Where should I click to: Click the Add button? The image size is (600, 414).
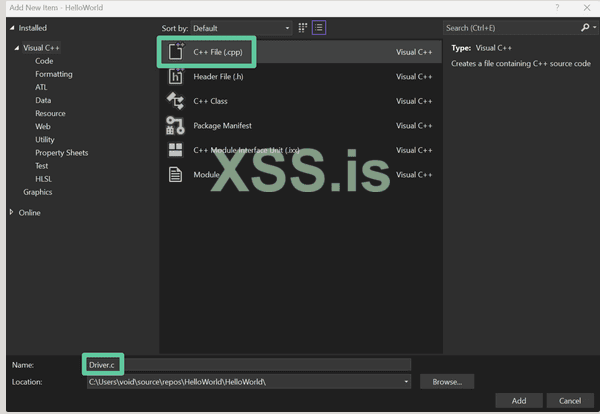[x=519, y=401]
